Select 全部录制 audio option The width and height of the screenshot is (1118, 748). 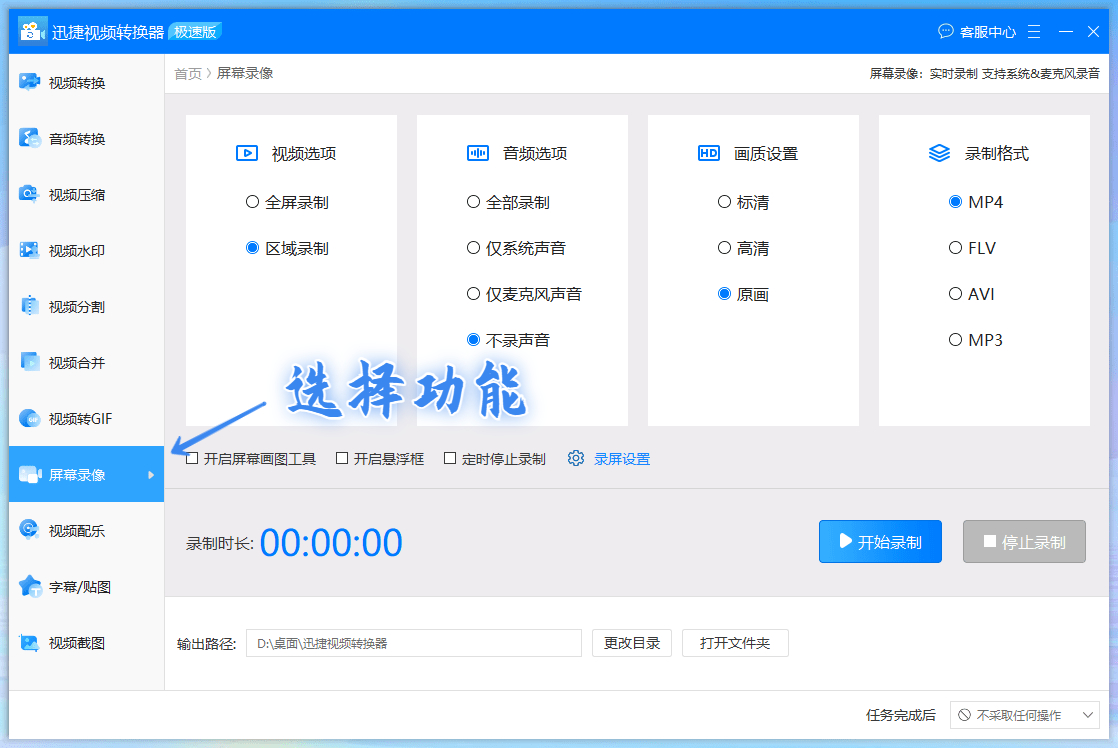click(x=508, y=203)
